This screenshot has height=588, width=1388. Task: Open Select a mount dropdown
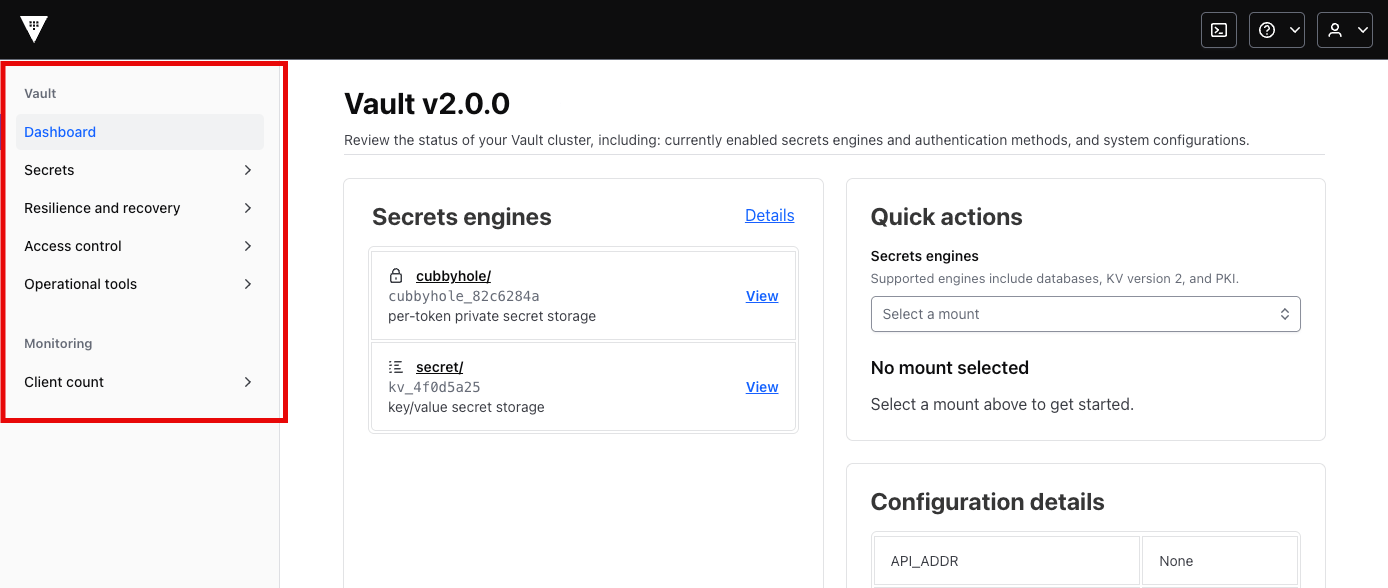coord(1085,314)
